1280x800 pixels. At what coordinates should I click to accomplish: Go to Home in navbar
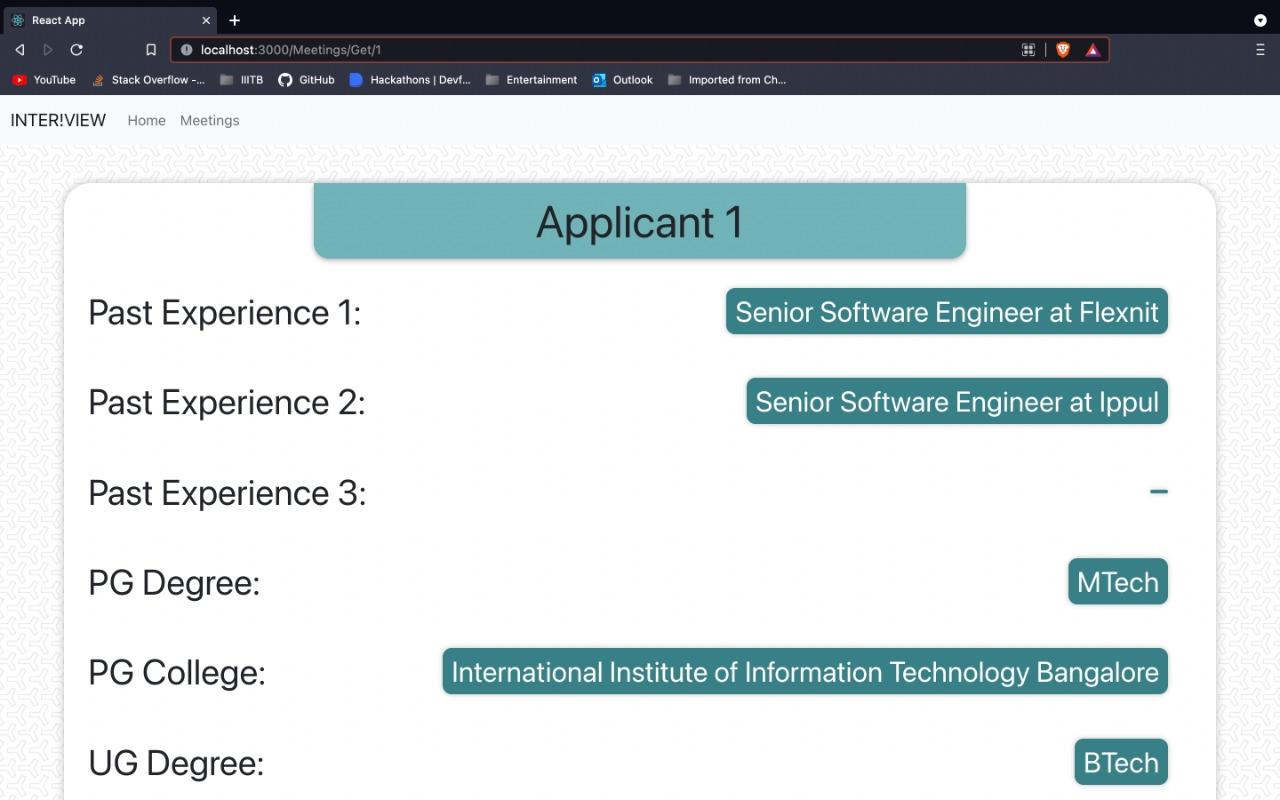click(x=146, y=120)
